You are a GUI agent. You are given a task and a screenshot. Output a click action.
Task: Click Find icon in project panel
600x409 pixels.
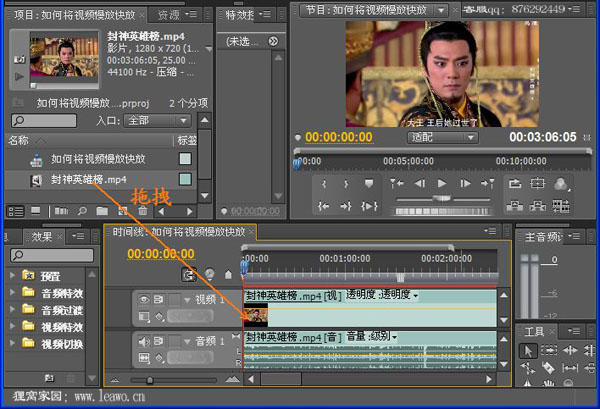[x=82, y=211]
